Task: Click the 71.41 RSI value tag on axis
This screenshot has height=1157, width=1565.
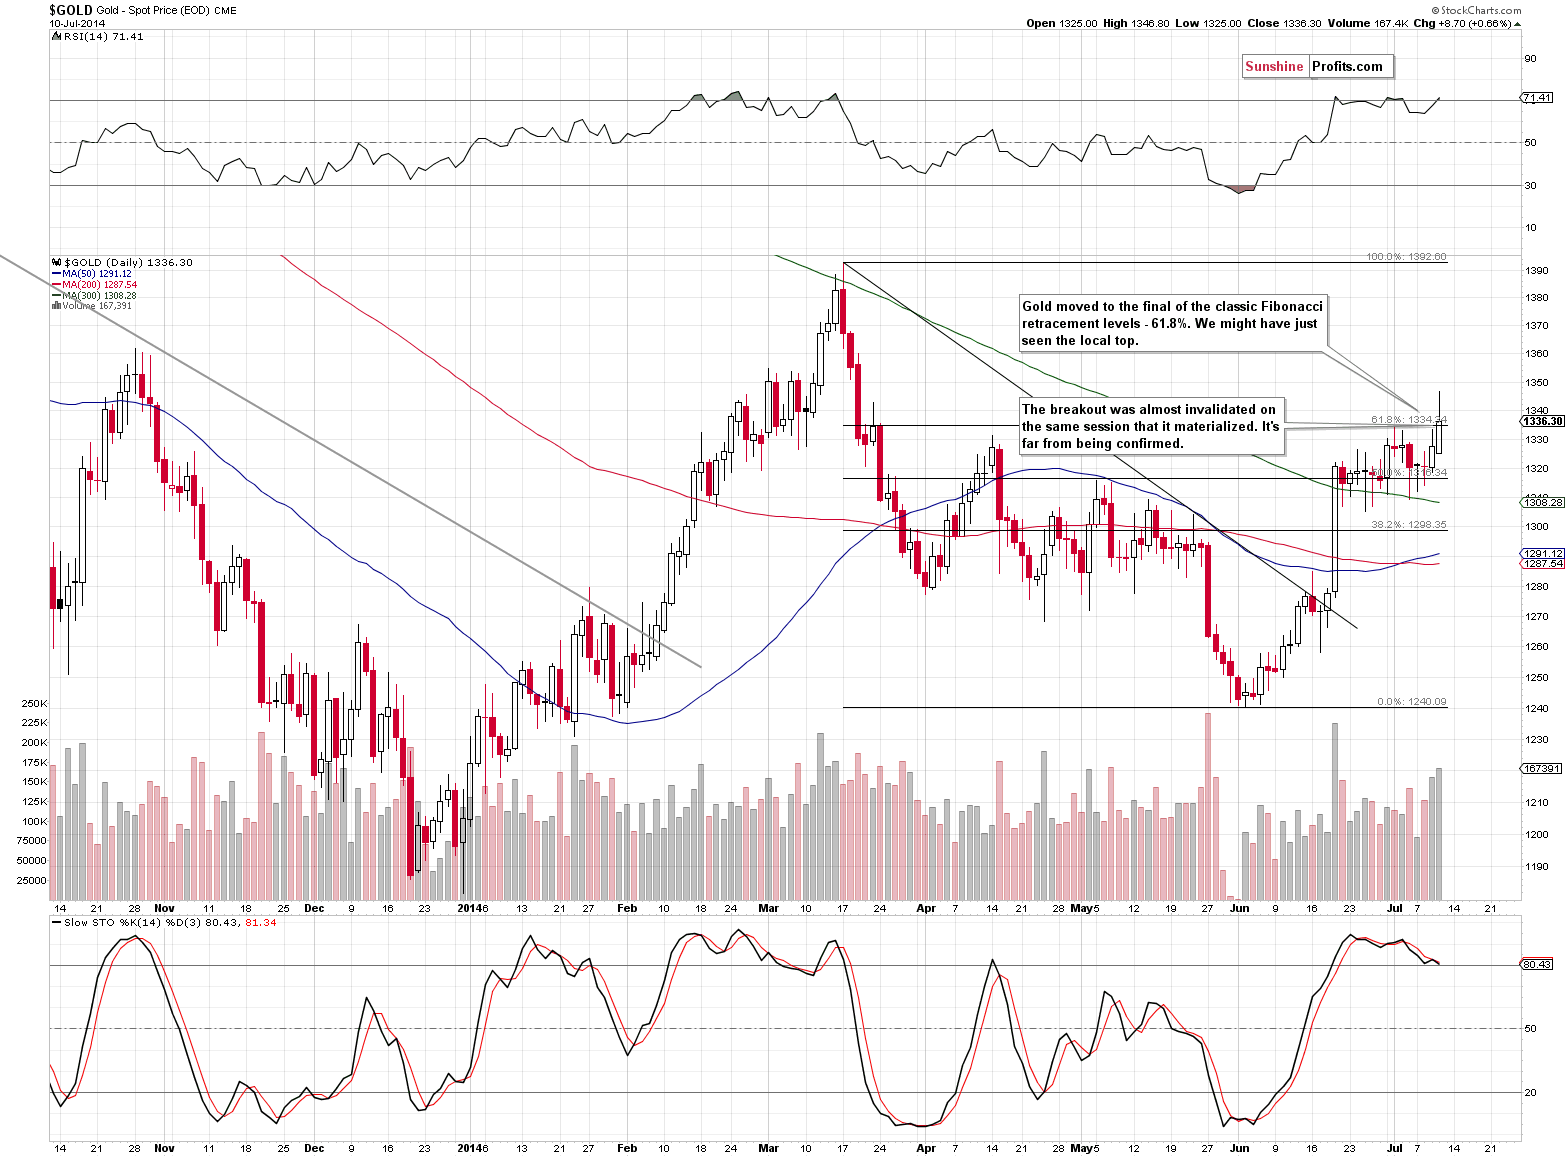Action: click(x=1537, y=98)
